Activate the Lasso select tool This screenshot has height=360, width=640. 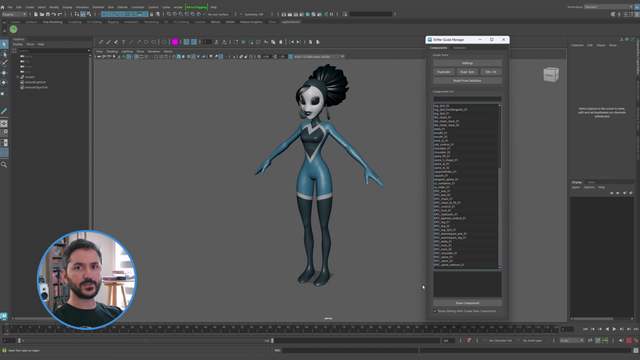pos(4,54)
